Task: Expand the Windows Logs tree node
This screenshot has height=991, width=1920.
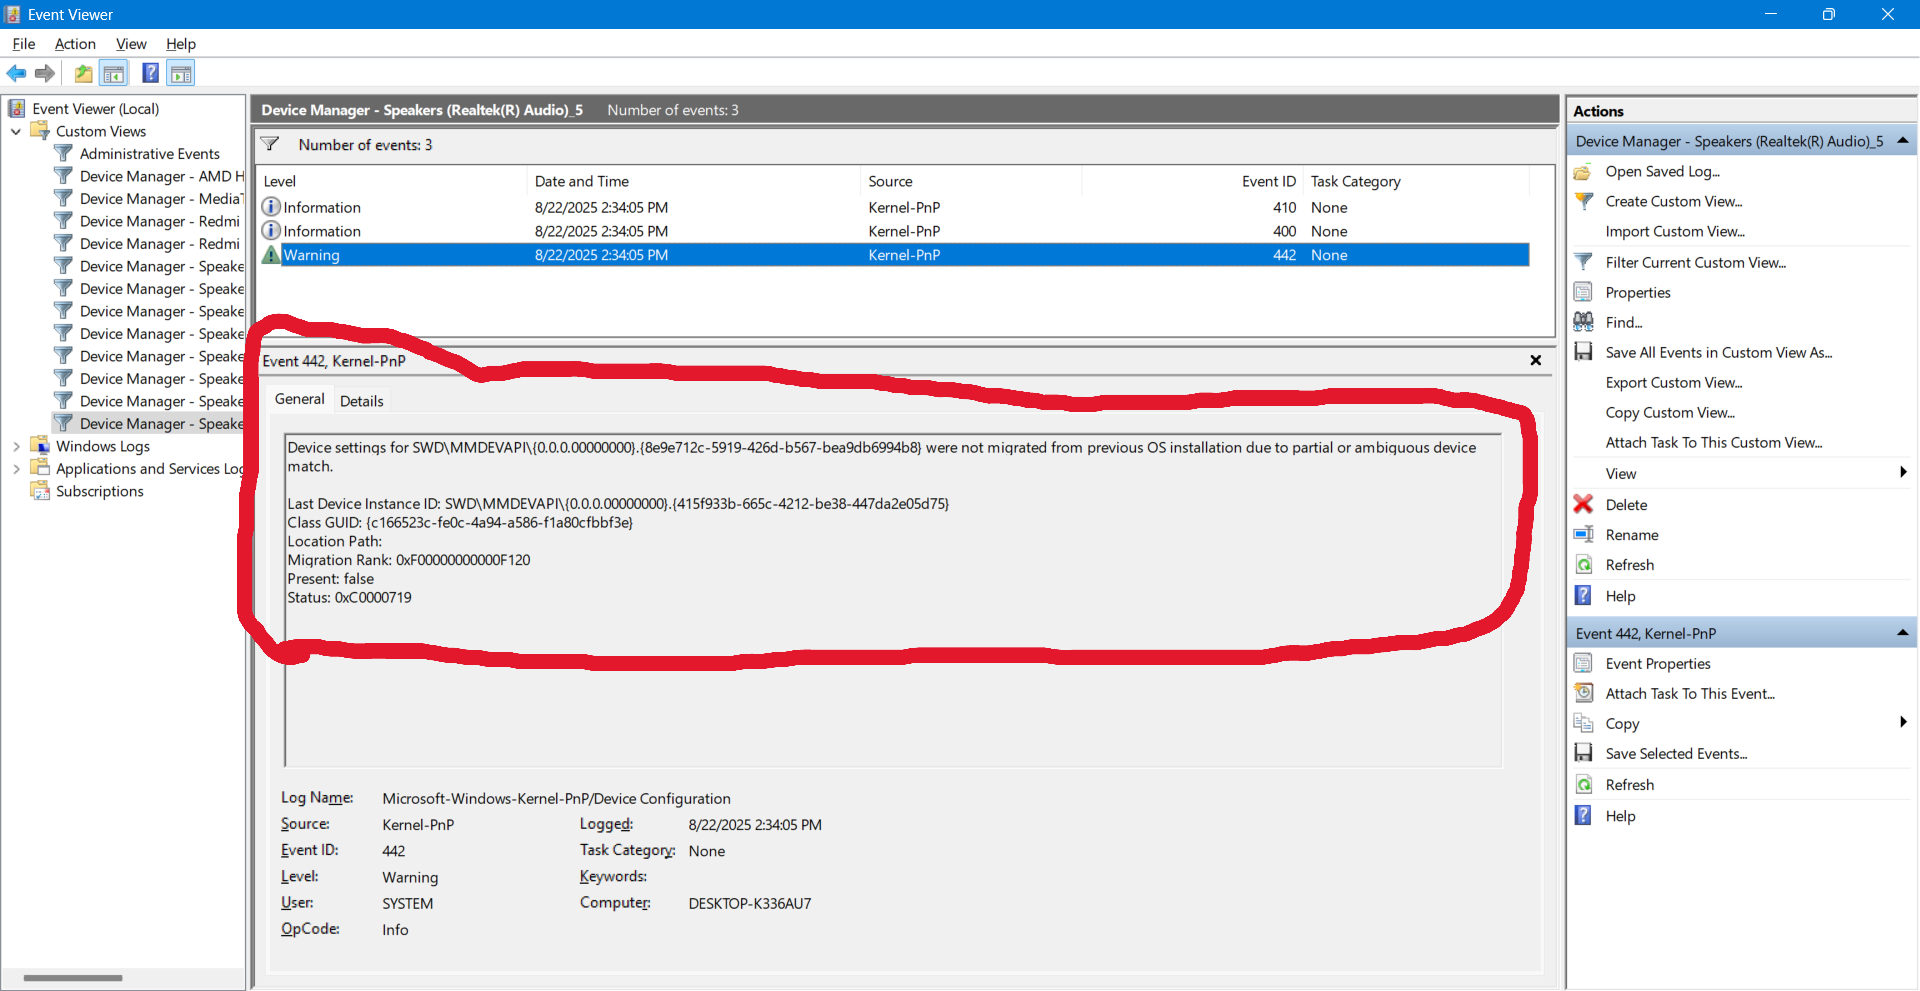Action: pos(16,446)
